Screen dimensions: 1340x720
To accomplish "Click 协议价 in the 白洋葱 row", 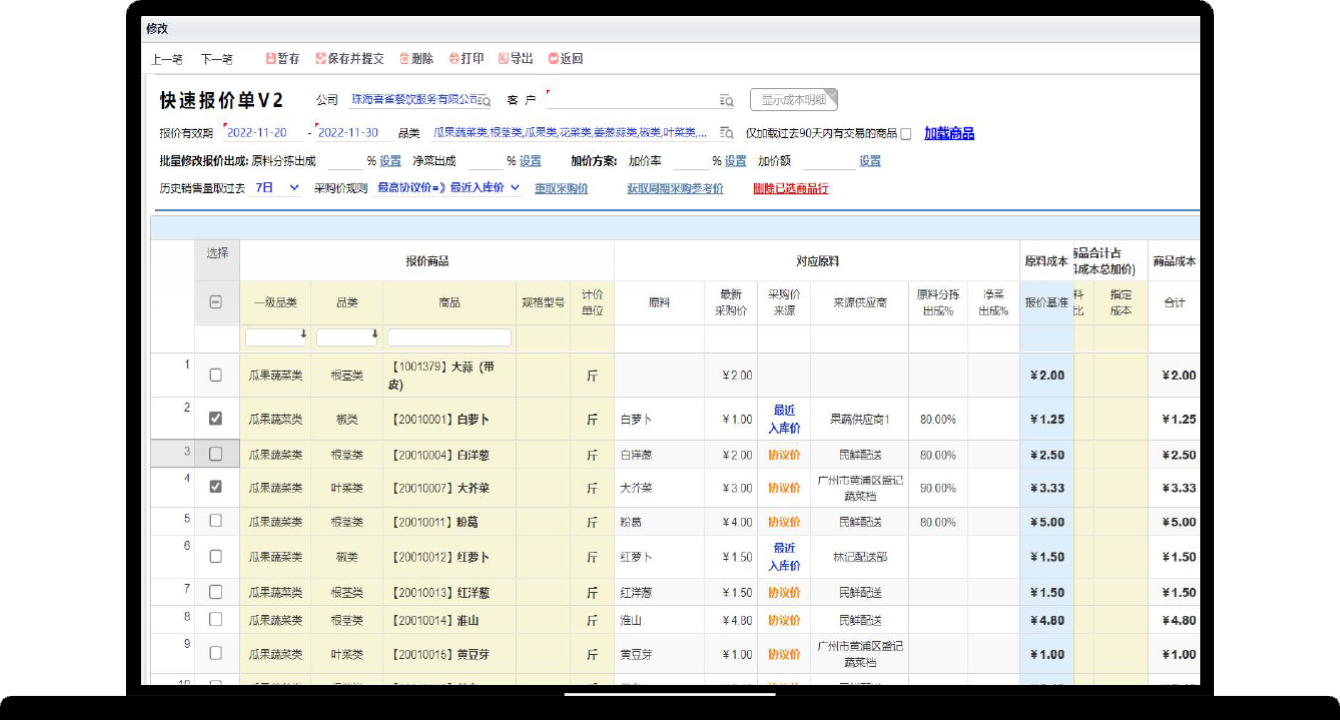I will pyautogui.click(x=784, y=455).
